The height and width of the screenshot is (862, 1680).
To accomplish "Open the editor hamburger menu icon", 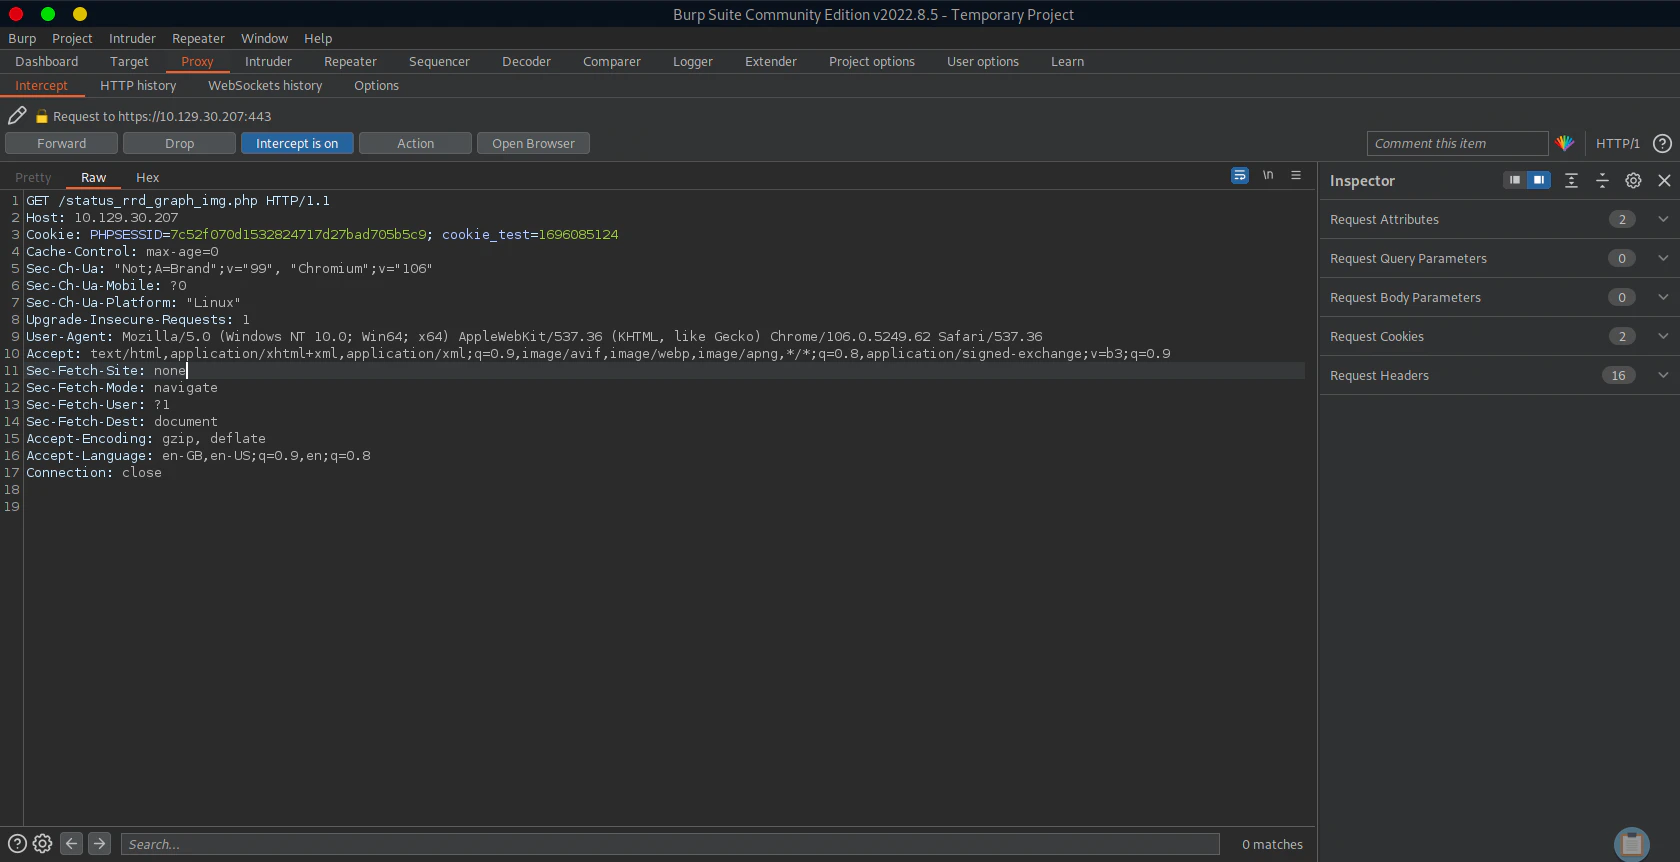I will click(1296, 175).
